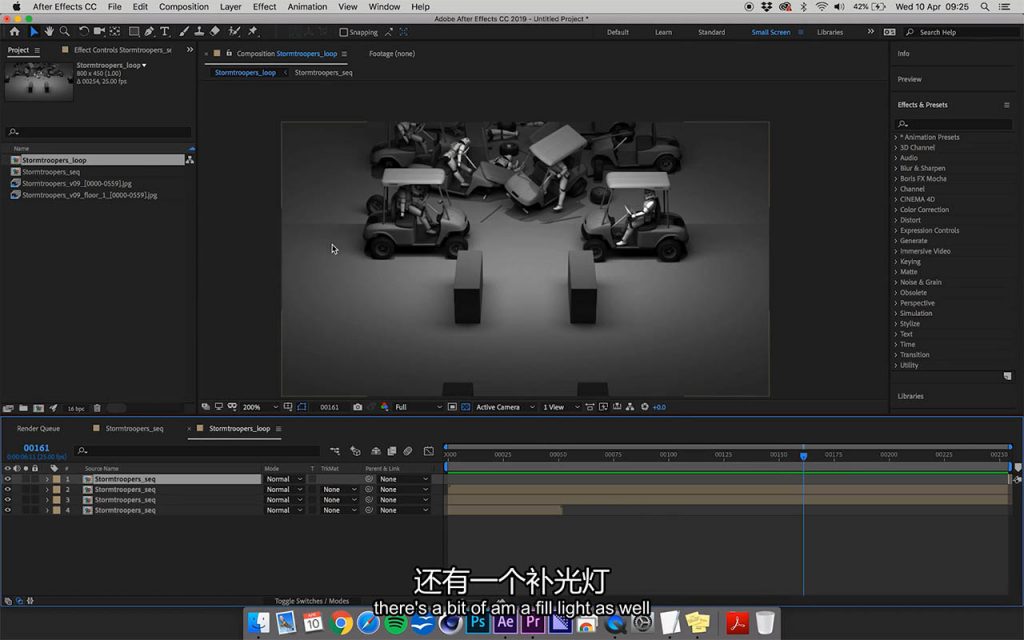Select the Eraser tool
This screenshot has width=1024, height=640.
[x=214, y=31]
